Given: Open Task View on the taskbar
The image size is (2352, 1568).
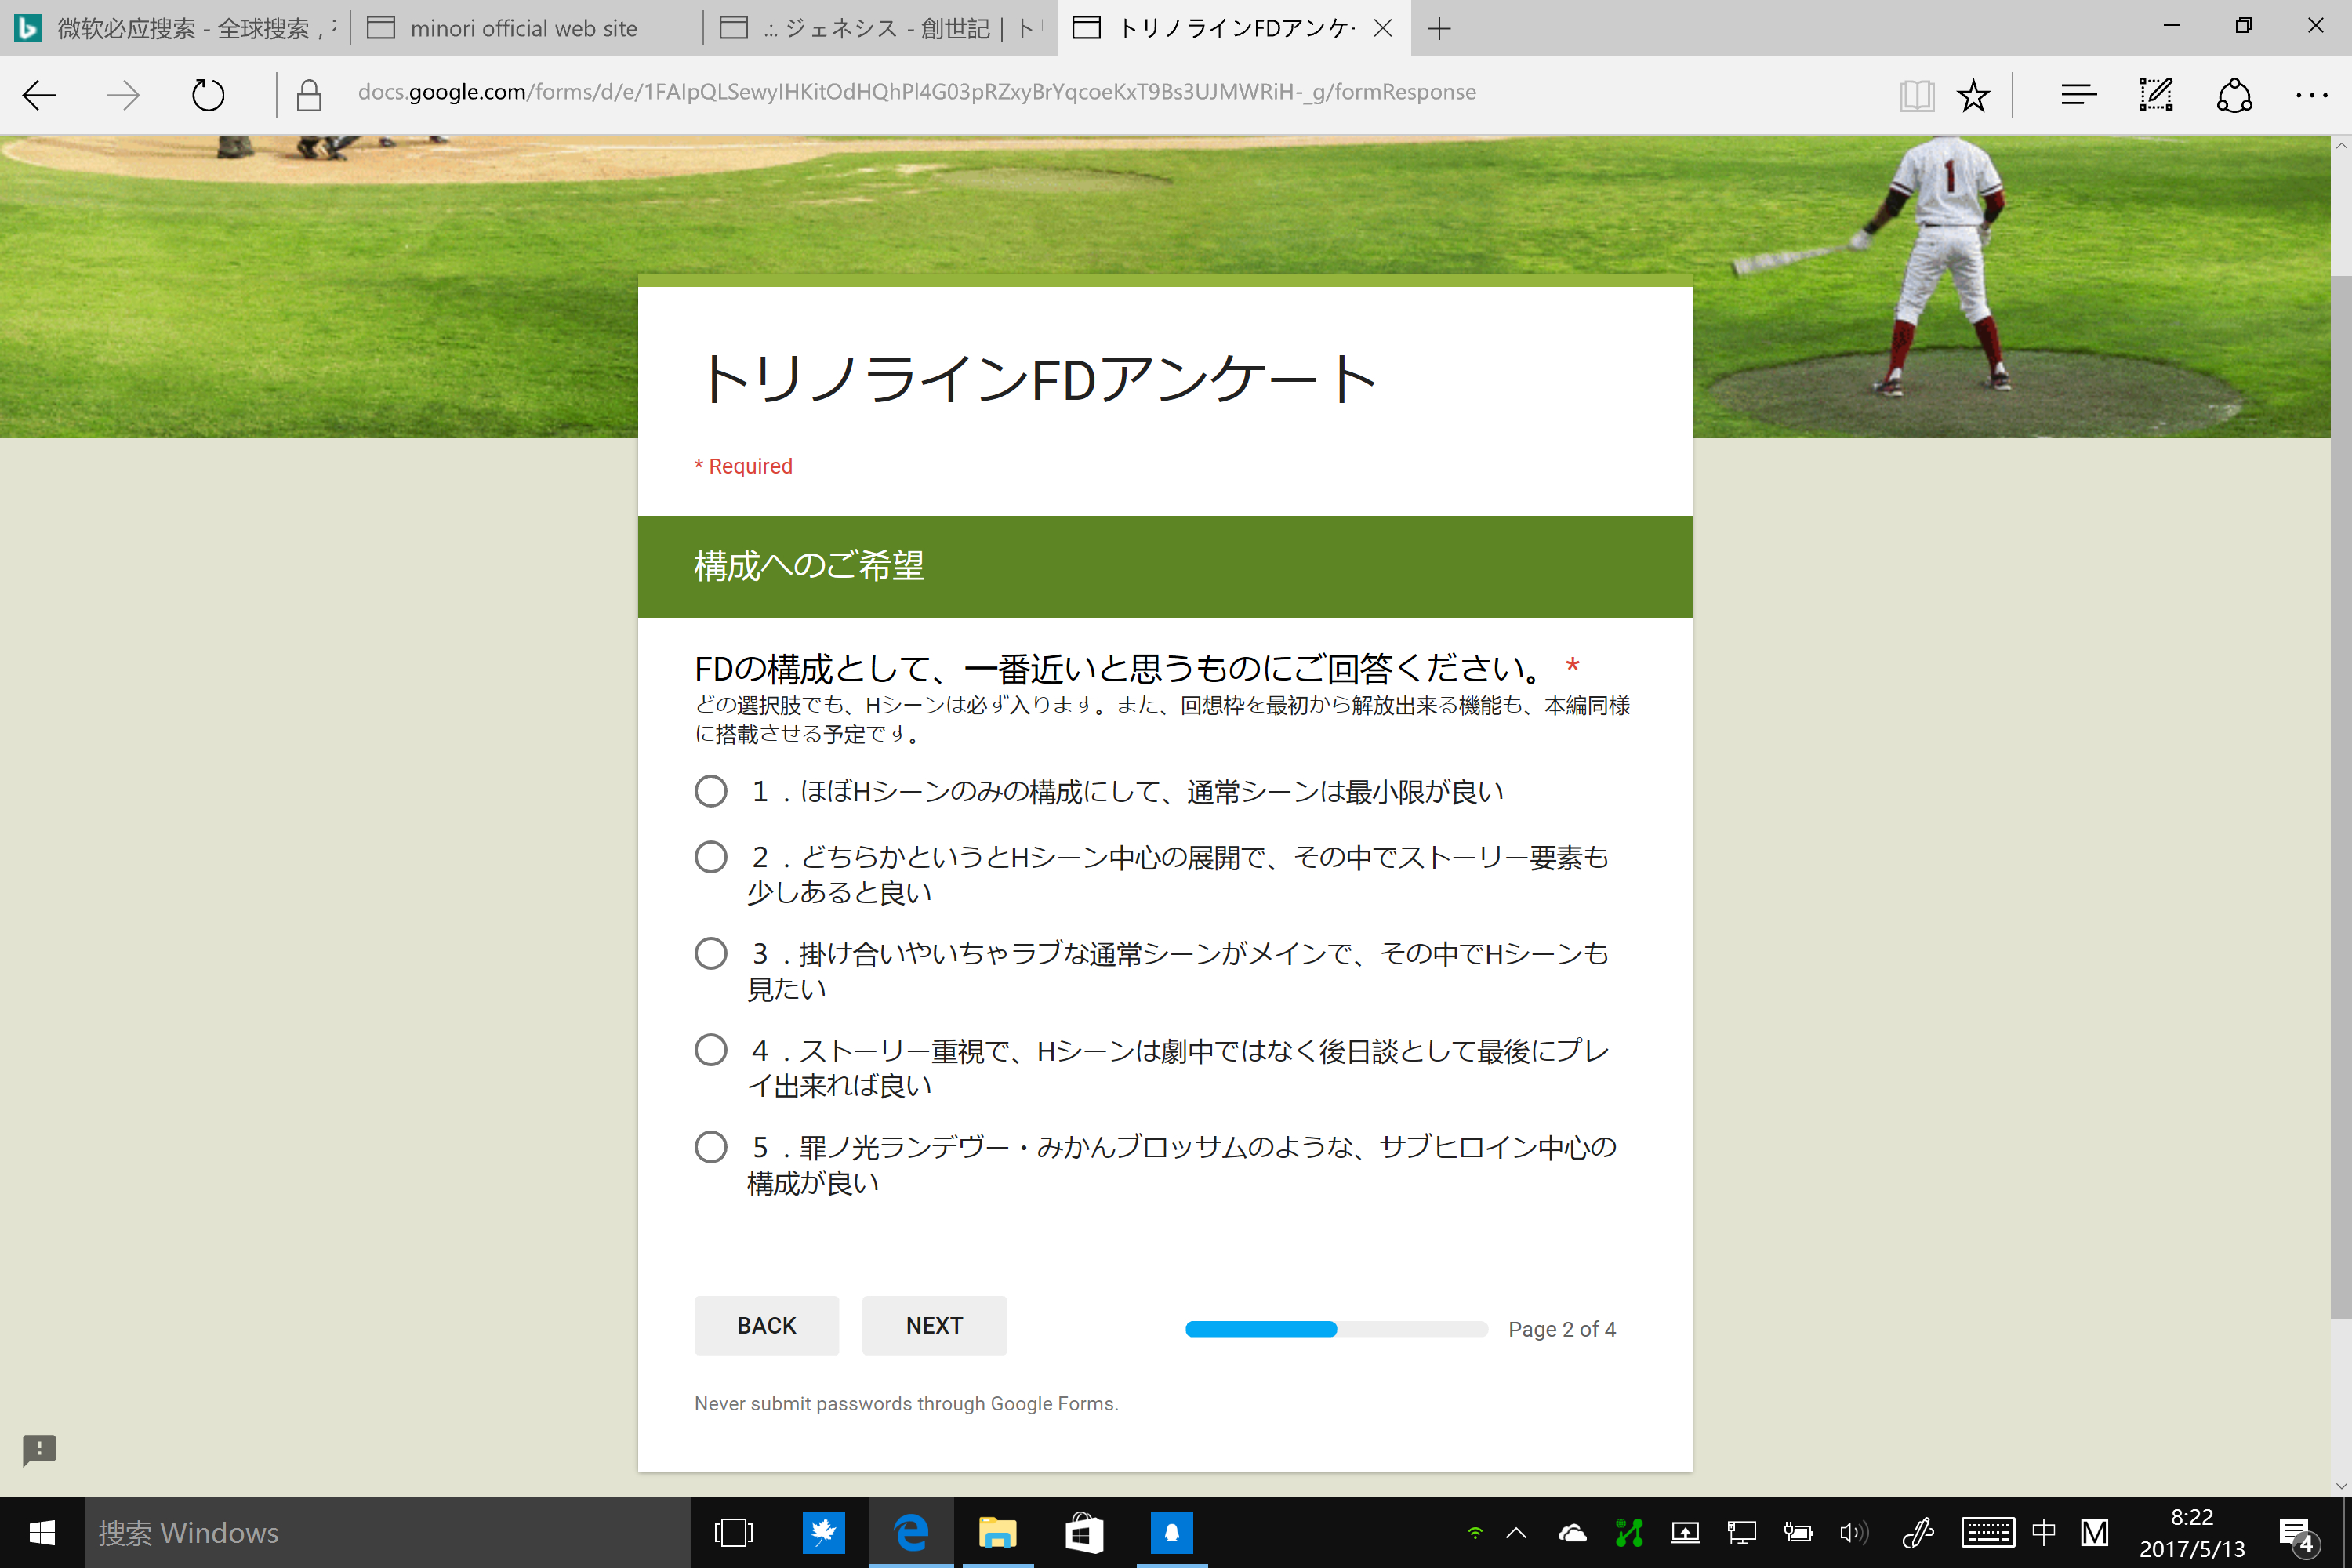Looking at the screenshot, I should pyautogui.click(x=734, y=1533).
